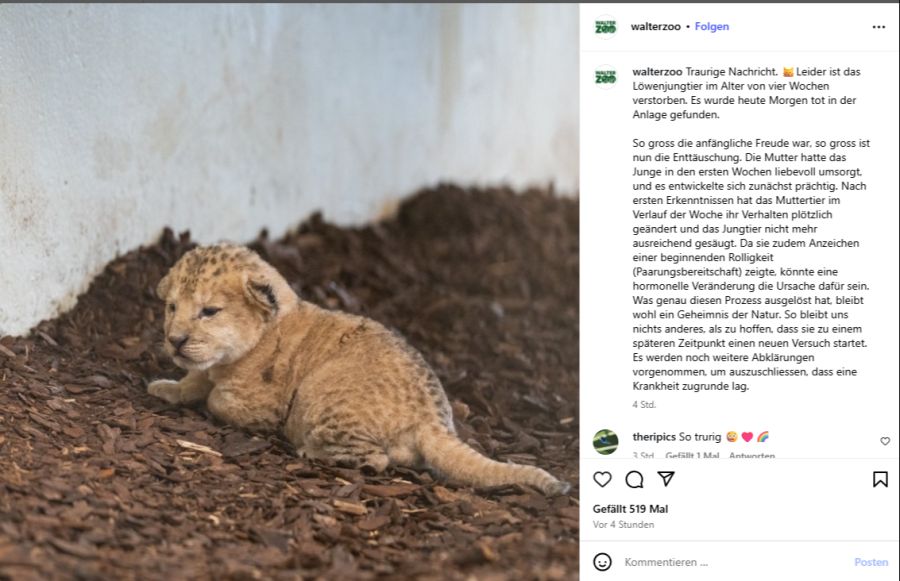Viewport: 900px width, 581px height.
Task: Follow walterzoo via the Folgen link
Action: [x=712, y=27]
